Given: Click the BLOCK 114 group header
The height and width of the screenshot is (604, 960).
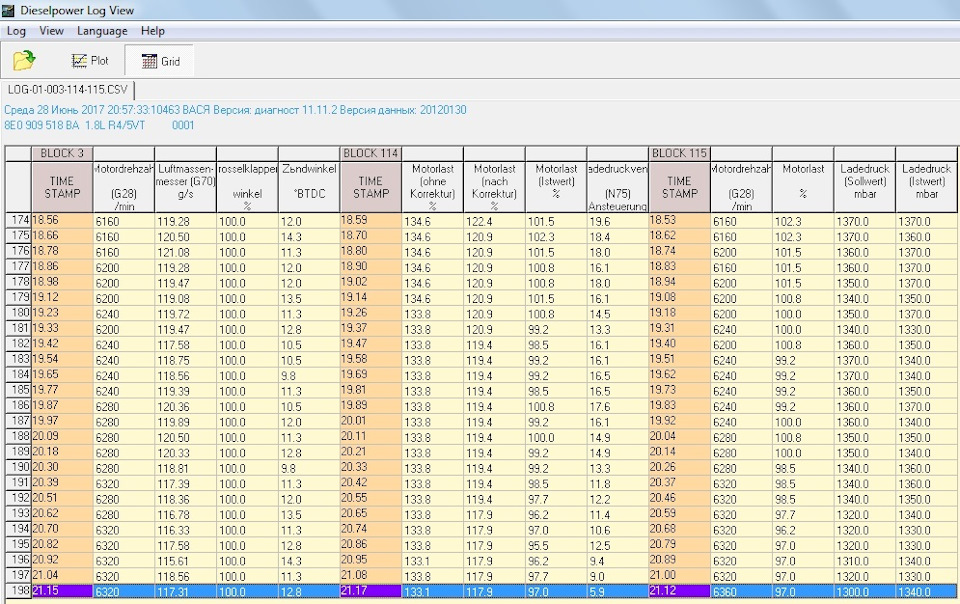Looking at the screenshot, I should pos(371,153).
